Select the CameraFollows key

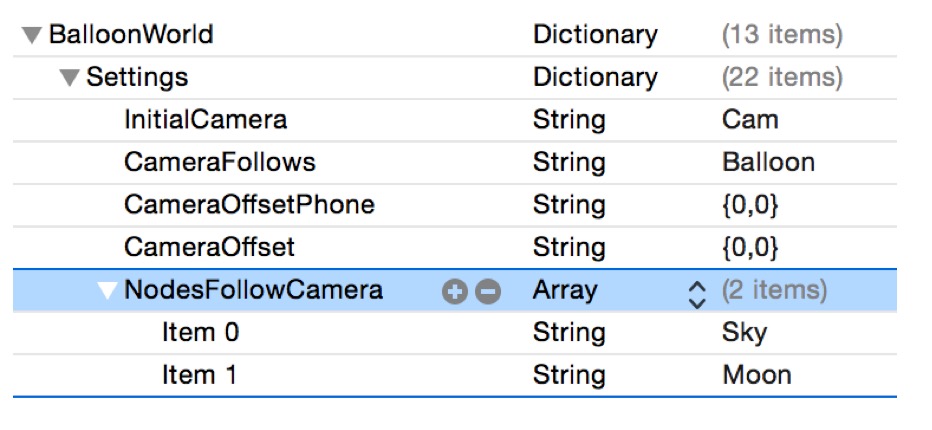[x=219, y=163]
